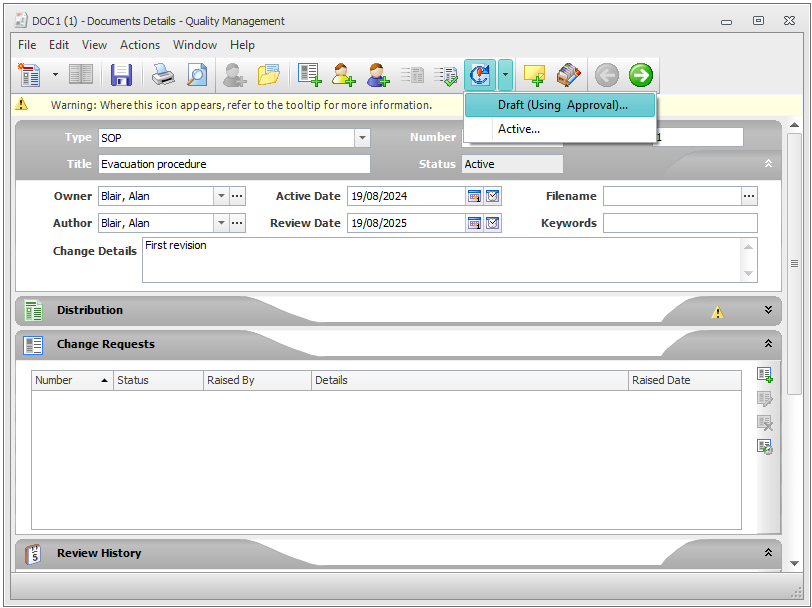Open the Actions menu
This screenshot has height=608, width=812.
(x=140, y=45)
